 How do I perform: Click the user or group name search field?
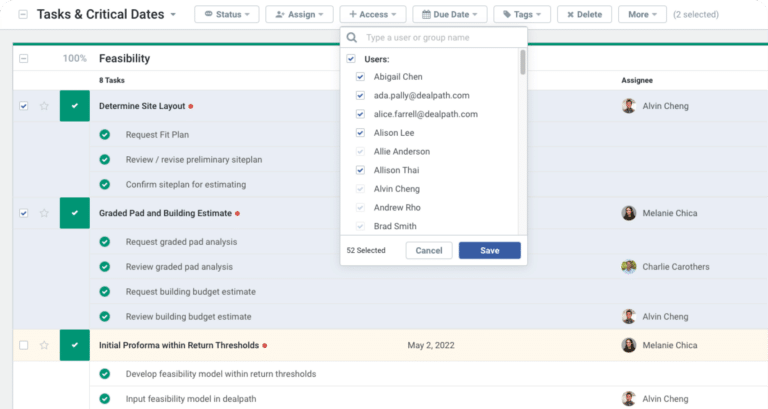(x=435, y=38)
